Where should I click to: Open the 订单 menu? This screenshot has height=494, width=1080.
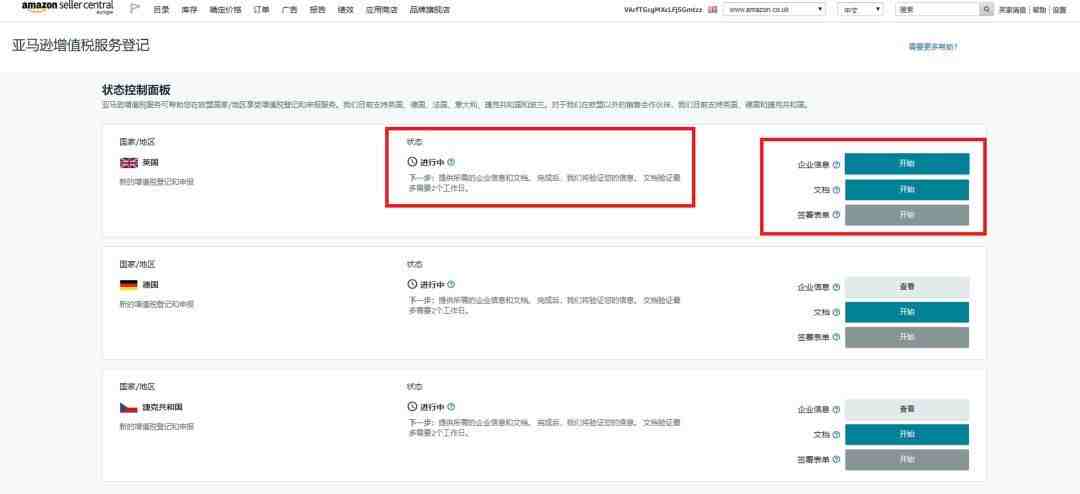(x=262, y=10)
